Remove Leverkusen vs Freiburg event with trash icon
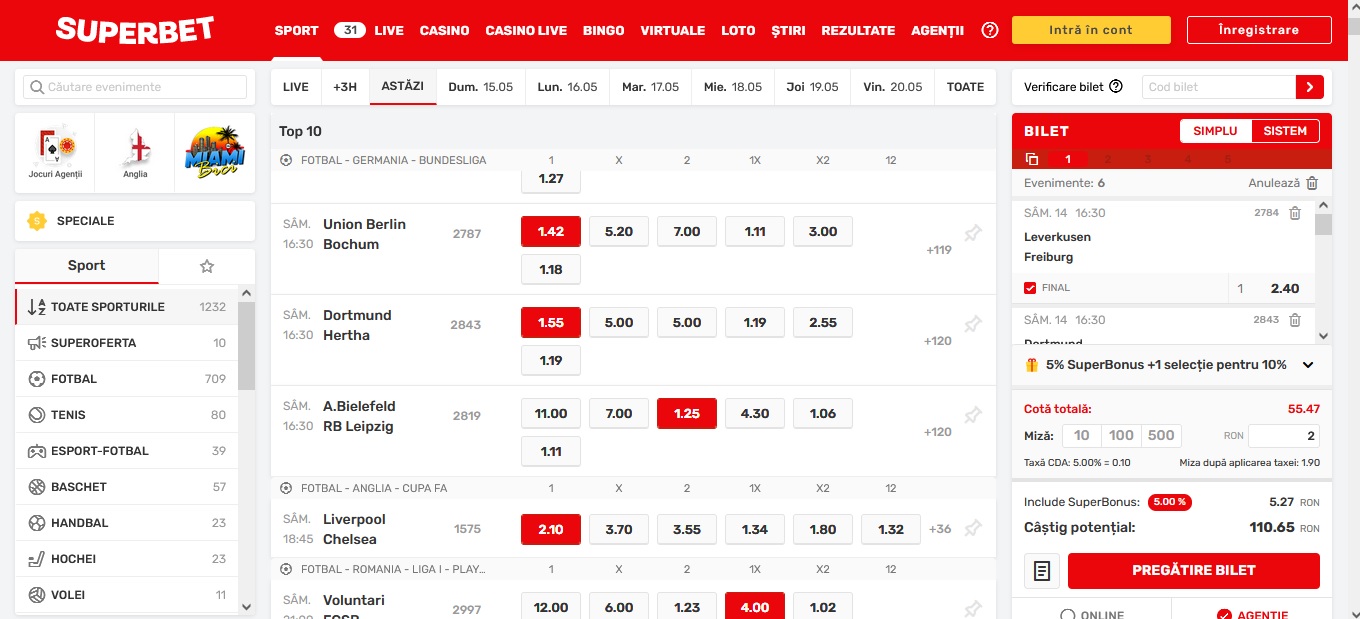Screen dimensions: 1360x619 tap(1295, 213)
